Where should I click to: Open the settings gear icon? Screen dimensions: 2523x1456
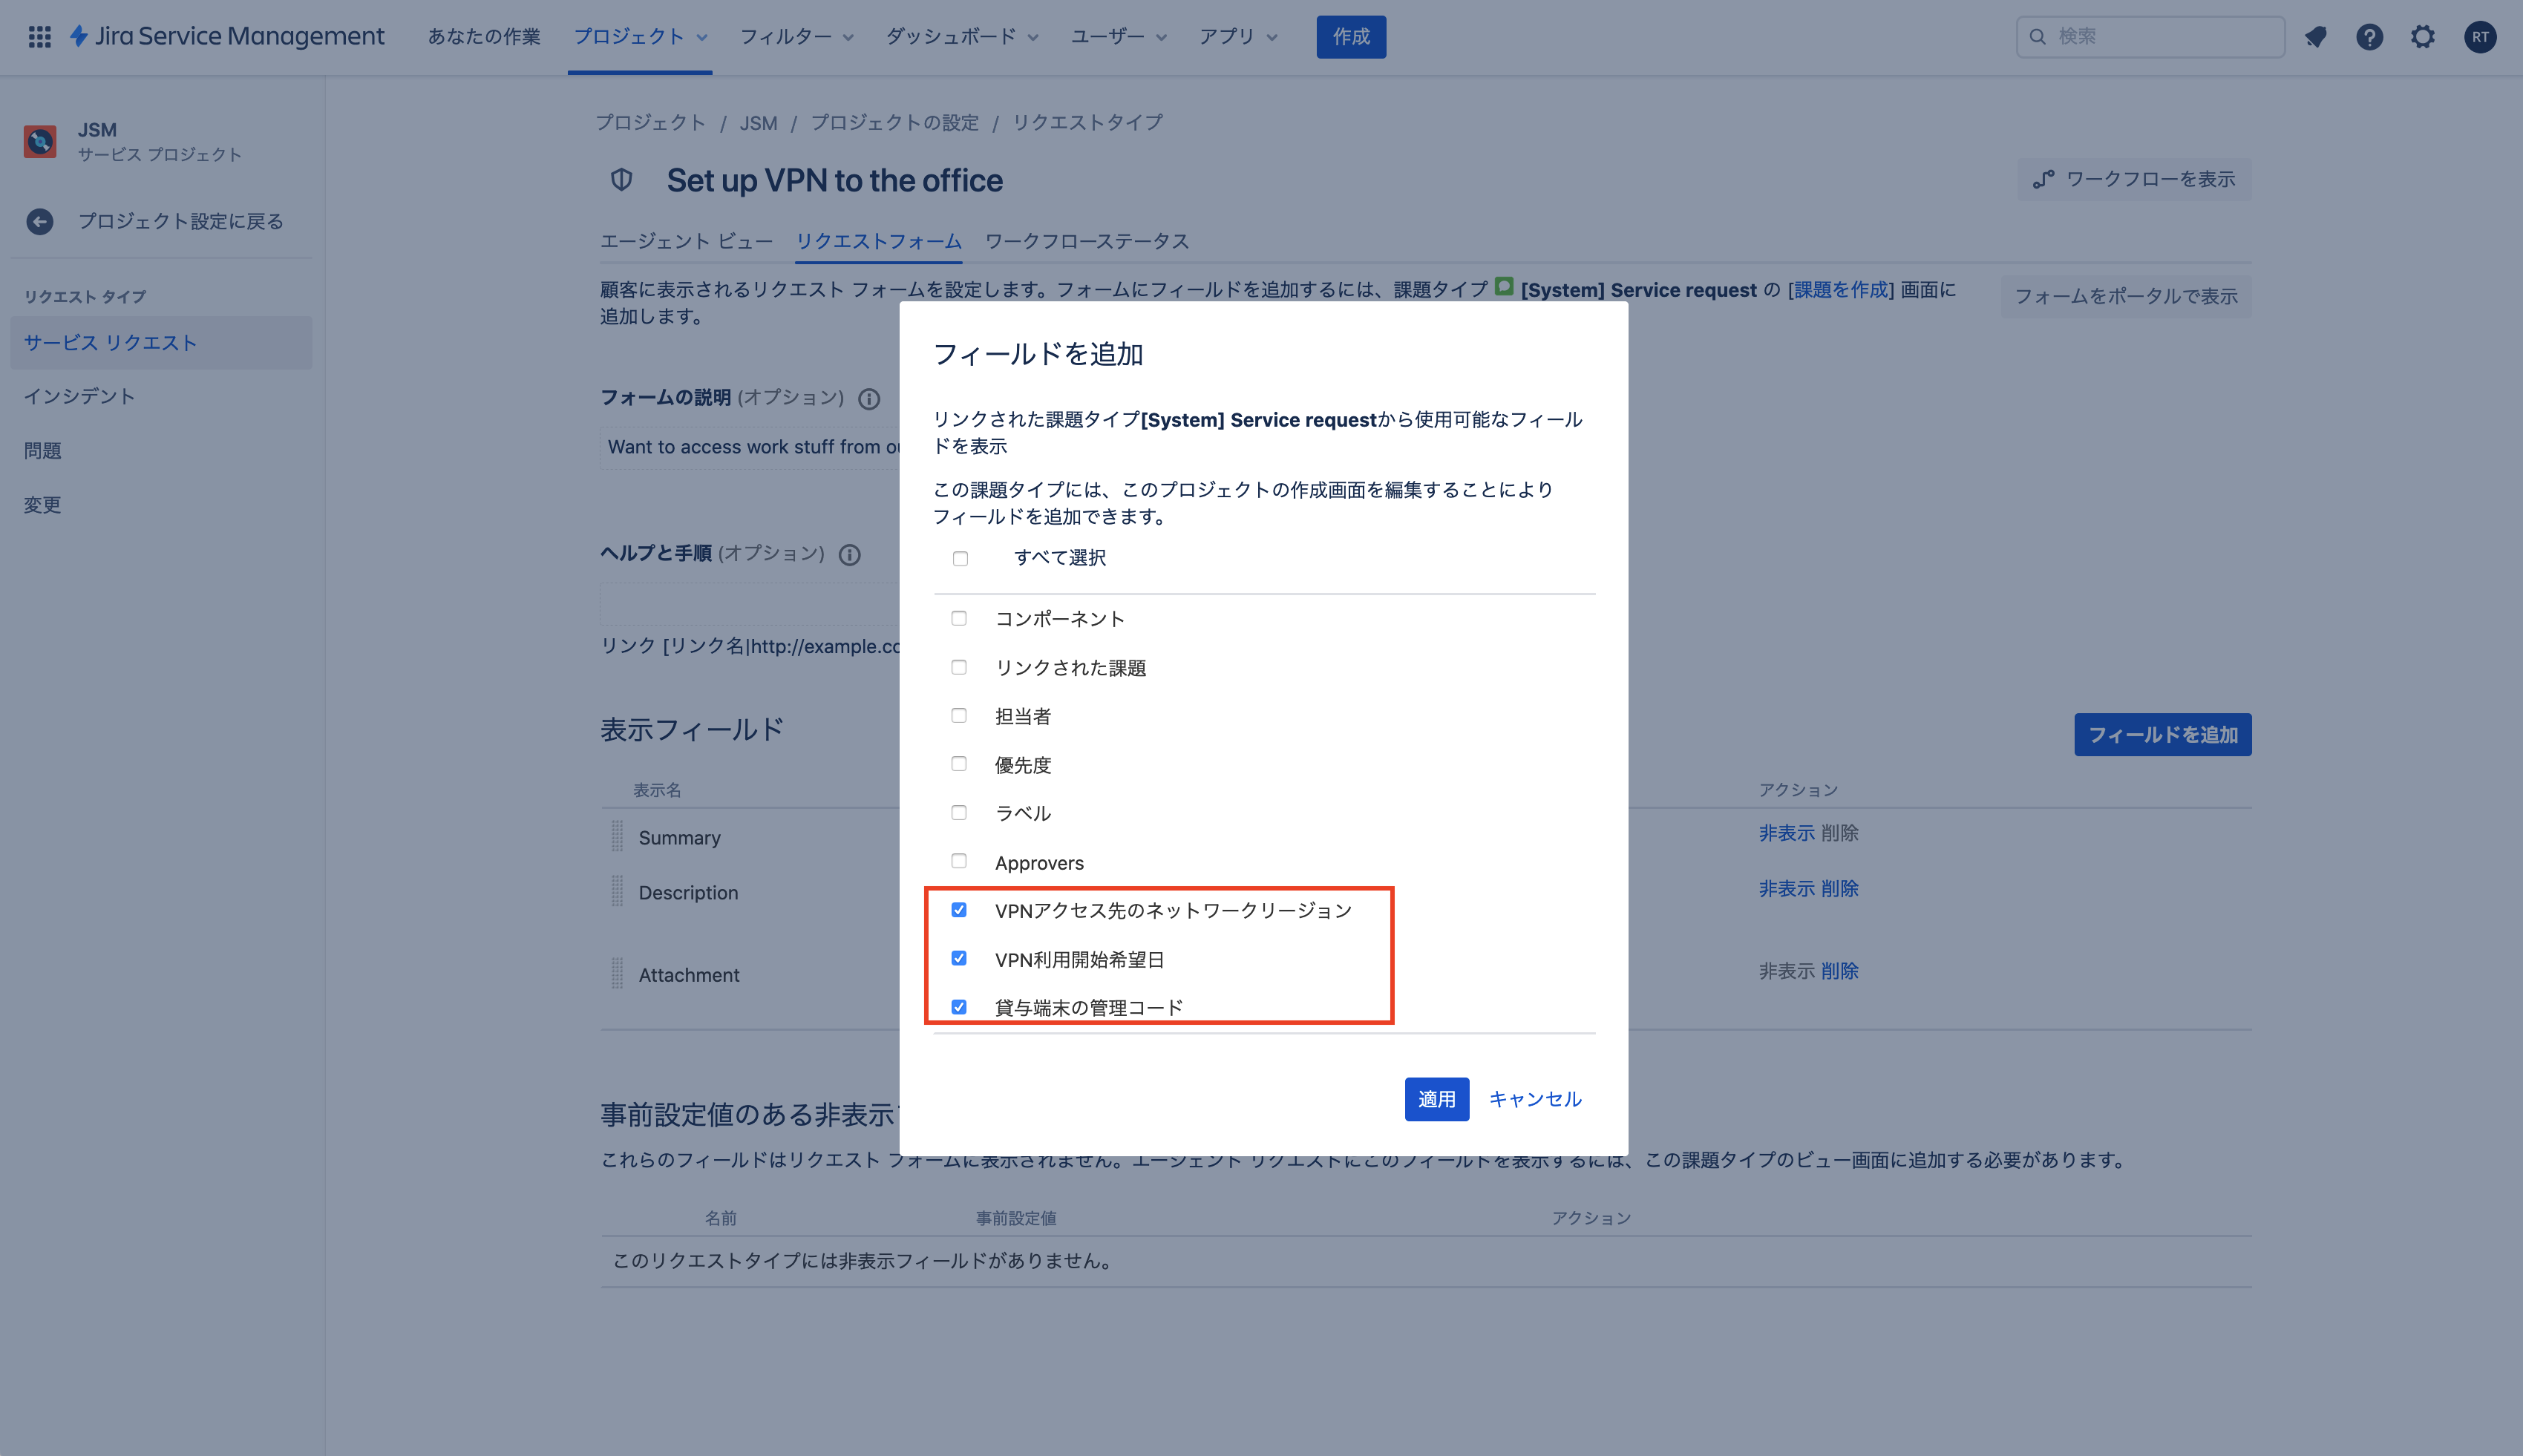click(2422, 37)
